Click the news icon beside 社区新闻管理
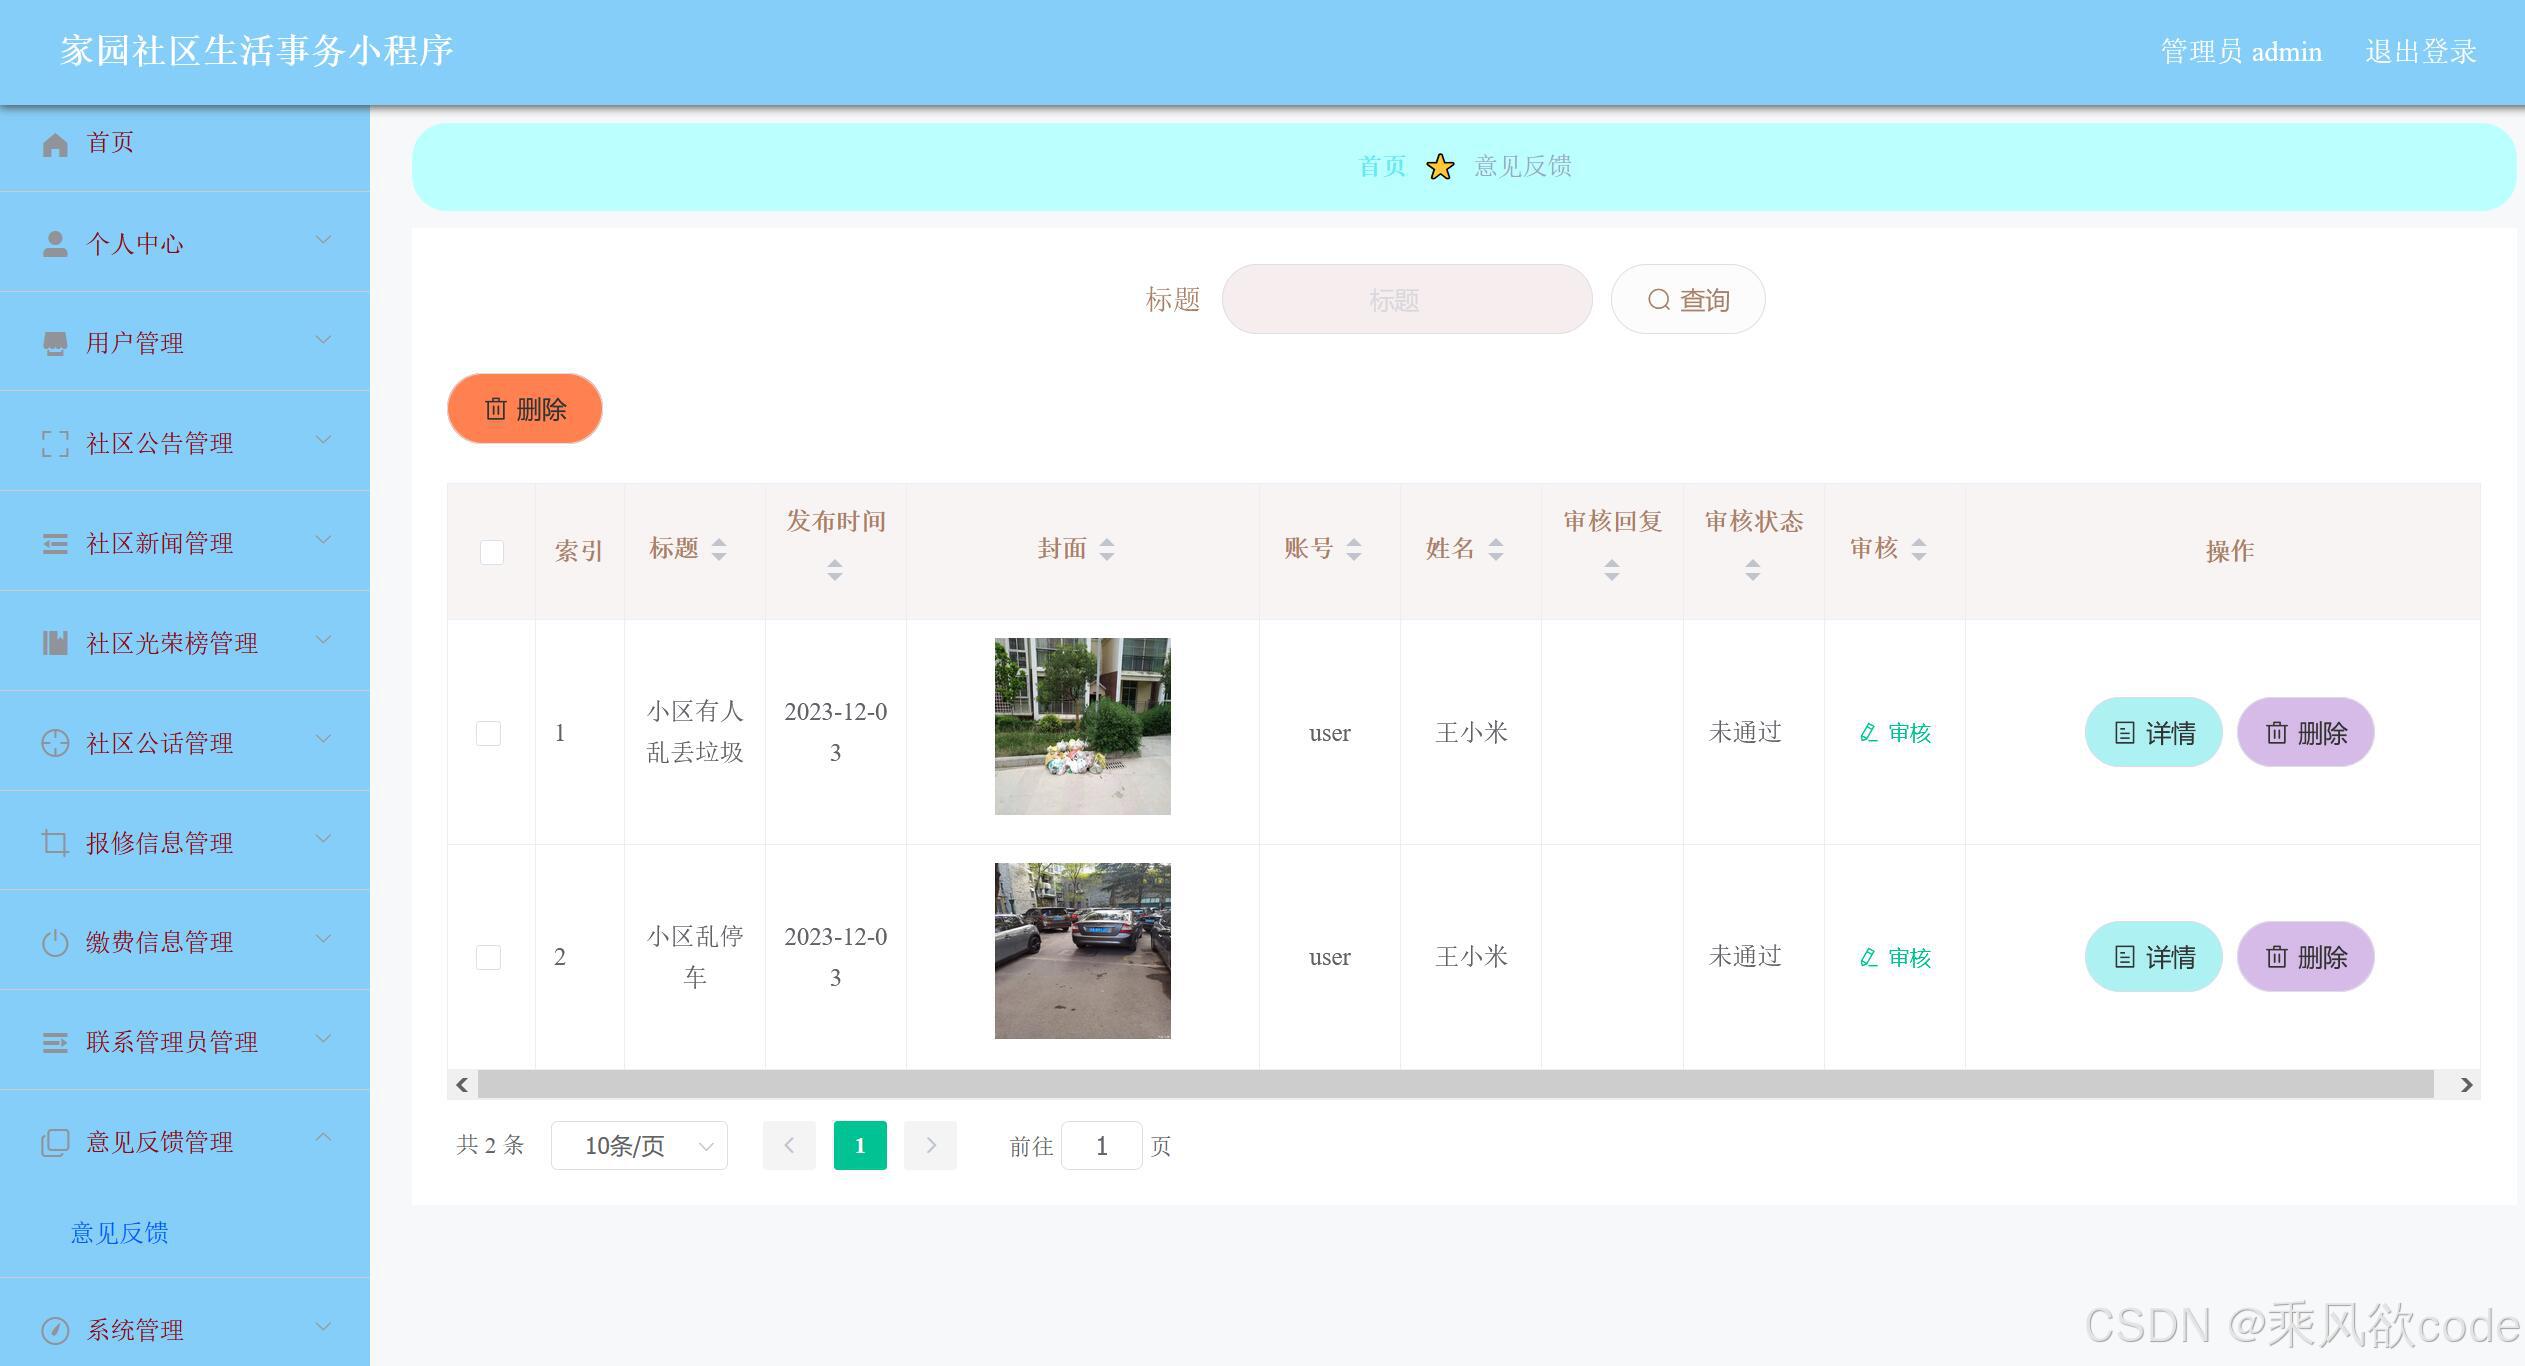 55,542
